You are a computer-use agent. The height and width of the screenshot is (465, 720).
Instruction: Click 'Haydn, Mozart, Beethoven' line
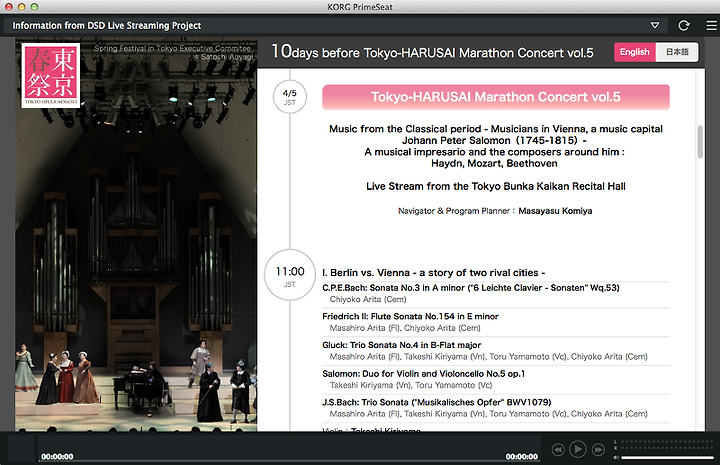pos(494,163)
